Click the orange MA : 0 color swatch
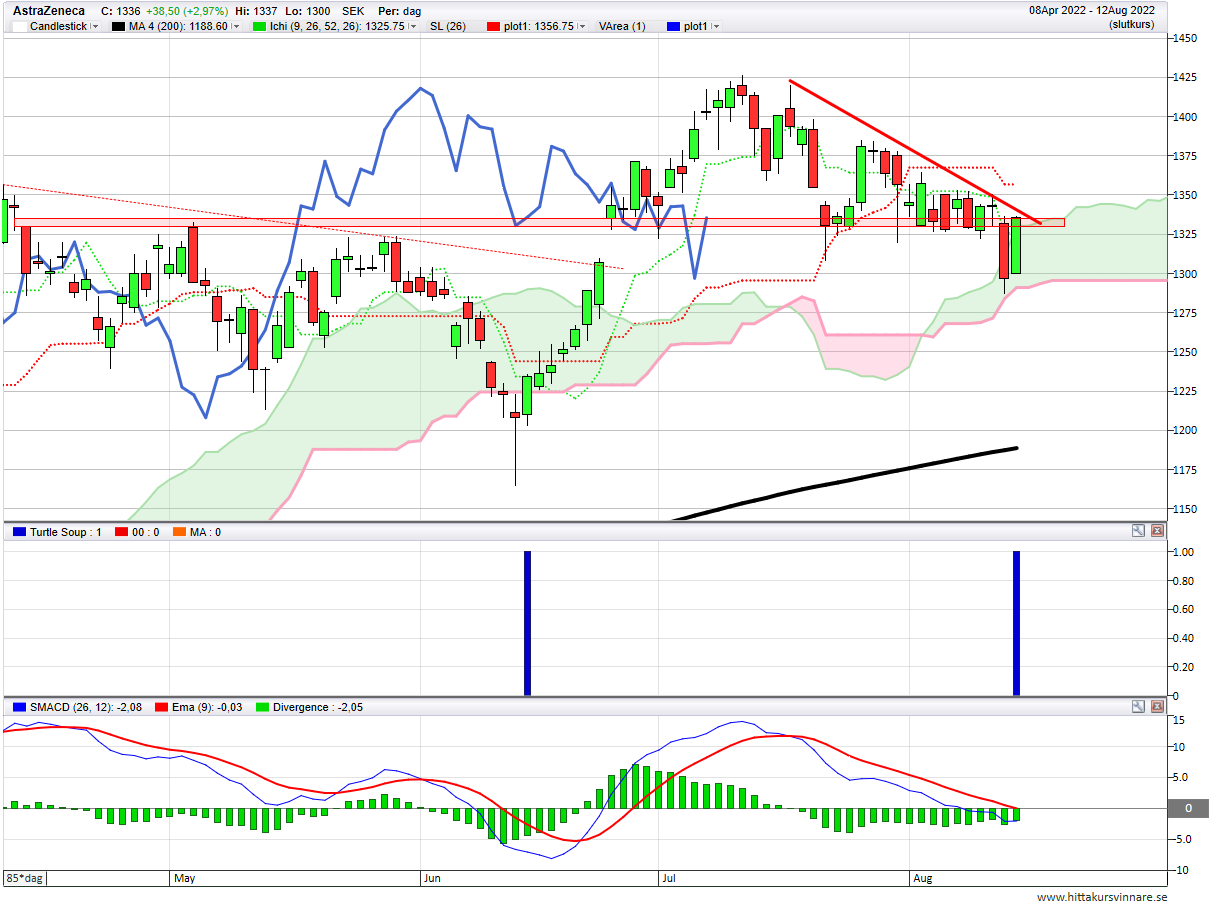This screenshot has width=1212, height=902. (x=180, y=532)
